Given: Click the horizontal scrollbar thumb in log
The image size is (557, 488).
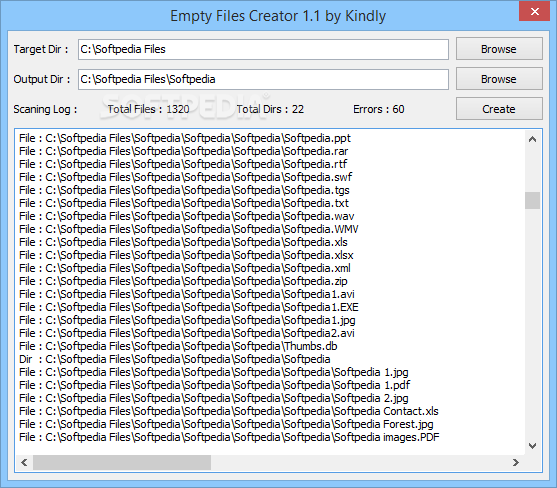Looking at the screenshot, I should pos(122,462).
